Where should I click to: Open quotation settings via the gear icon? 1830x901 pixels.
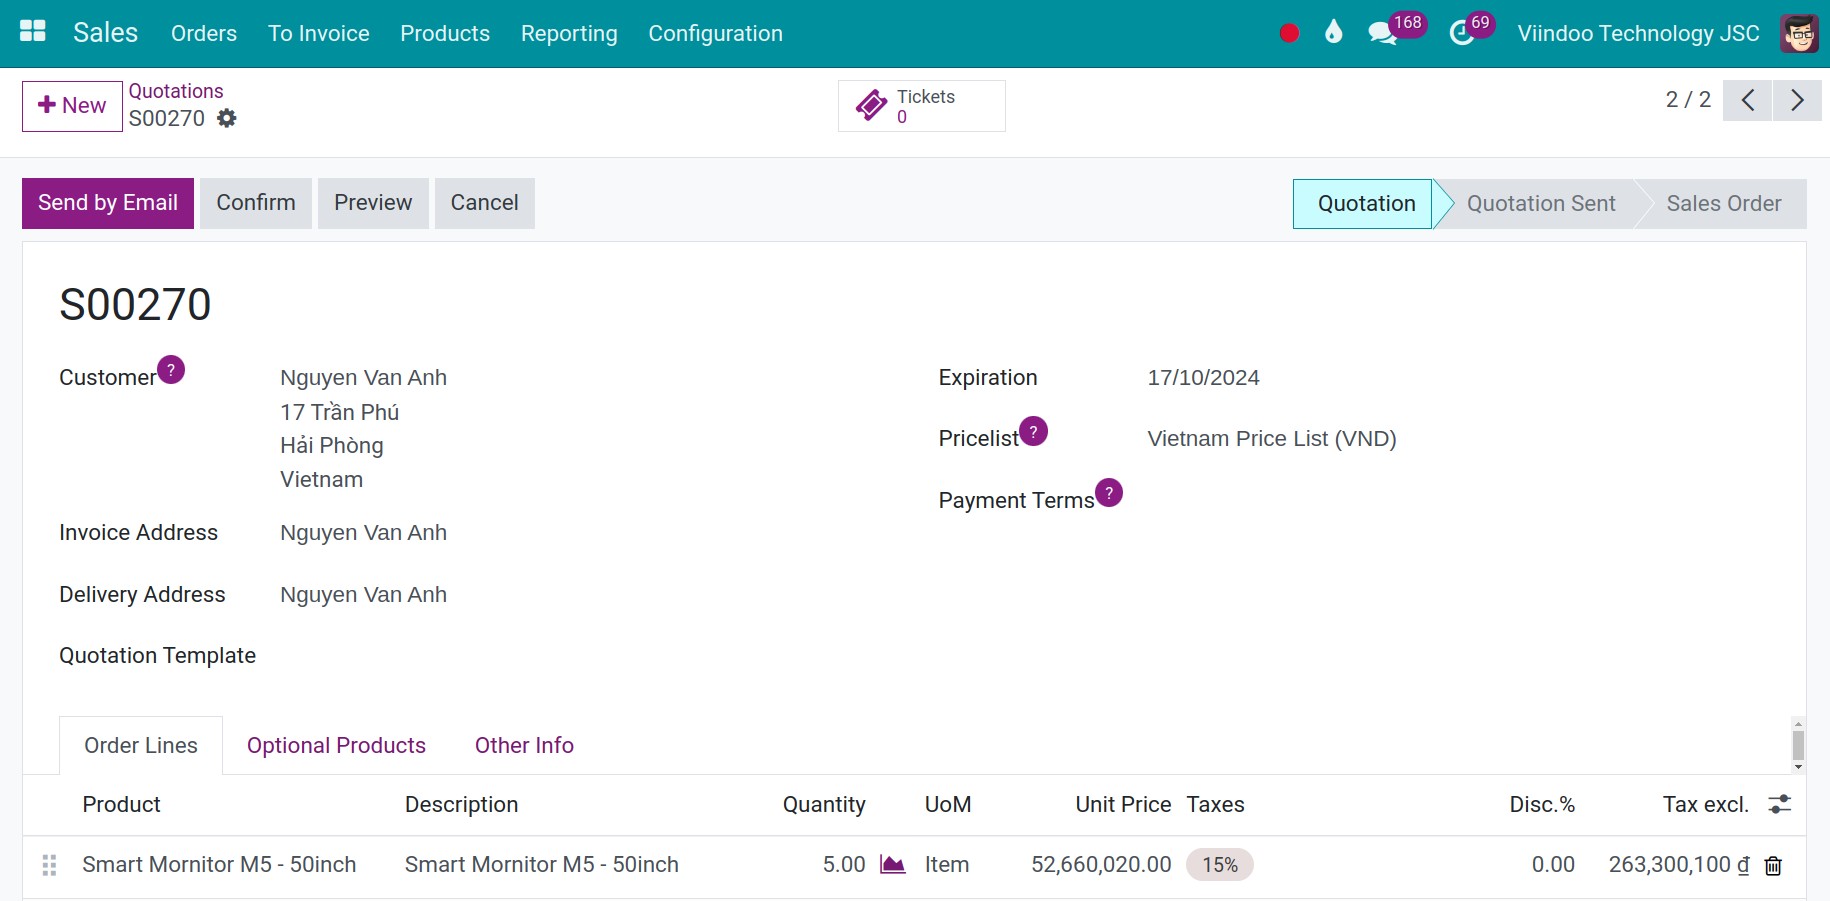click(226, 118)
